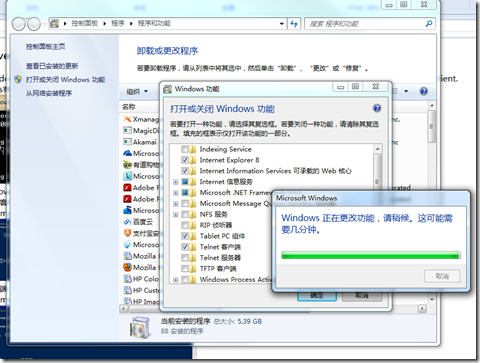Click the Telnet 客户端 folder icon
Viewport: 480px width, 363px height.
[193, 247]
